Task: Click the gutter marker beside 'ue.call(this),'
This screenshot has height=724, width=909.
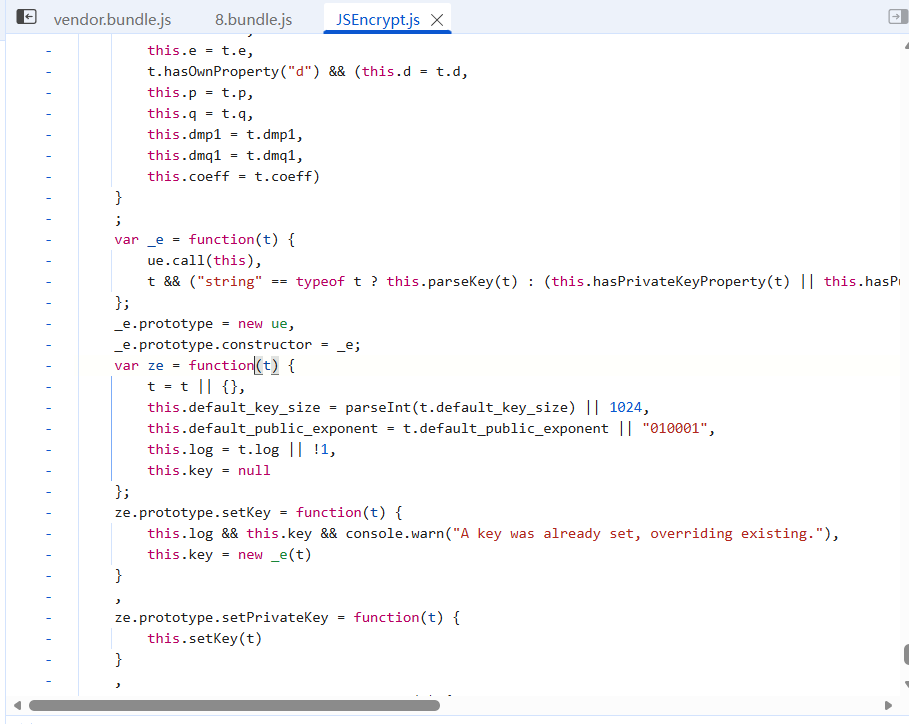Action: tap(49, 261)
